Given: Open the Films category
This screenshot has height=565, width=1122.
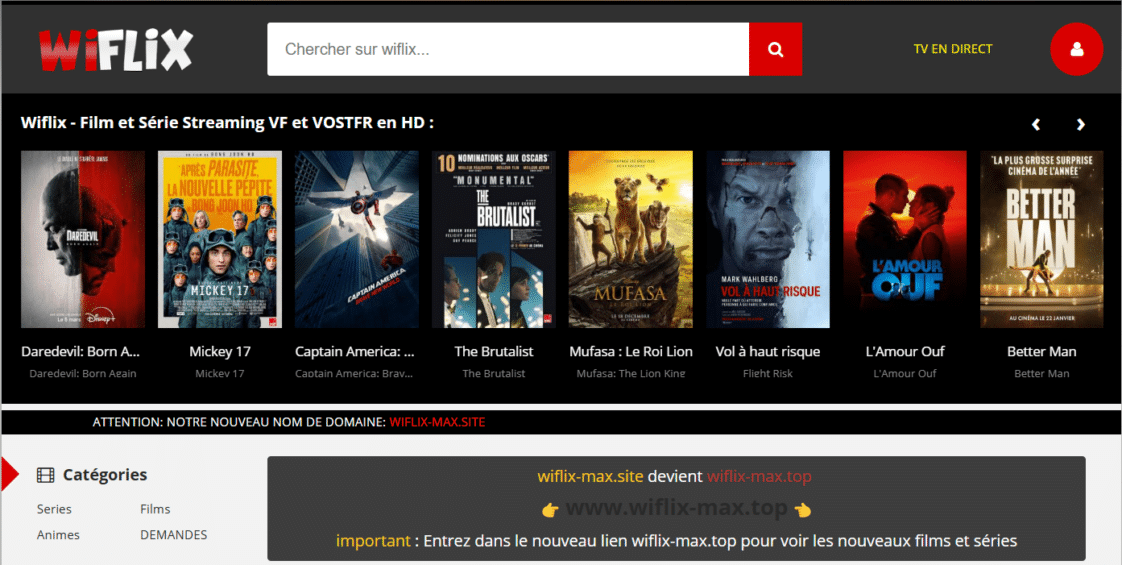Looking at the screenshot, I should point(155,509).
